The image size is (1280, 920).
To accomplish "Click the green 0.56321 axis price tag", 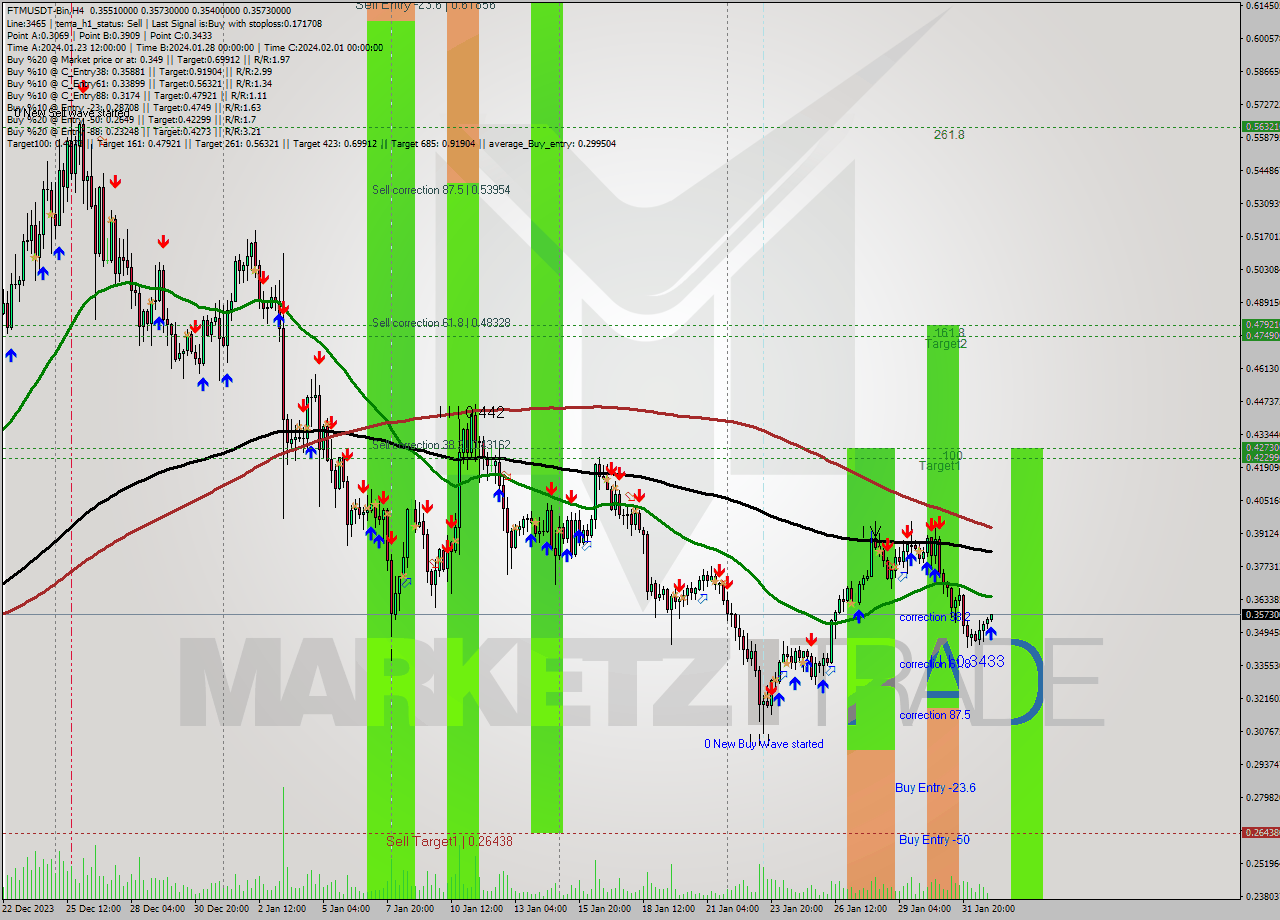I will tap(1260, 127).
